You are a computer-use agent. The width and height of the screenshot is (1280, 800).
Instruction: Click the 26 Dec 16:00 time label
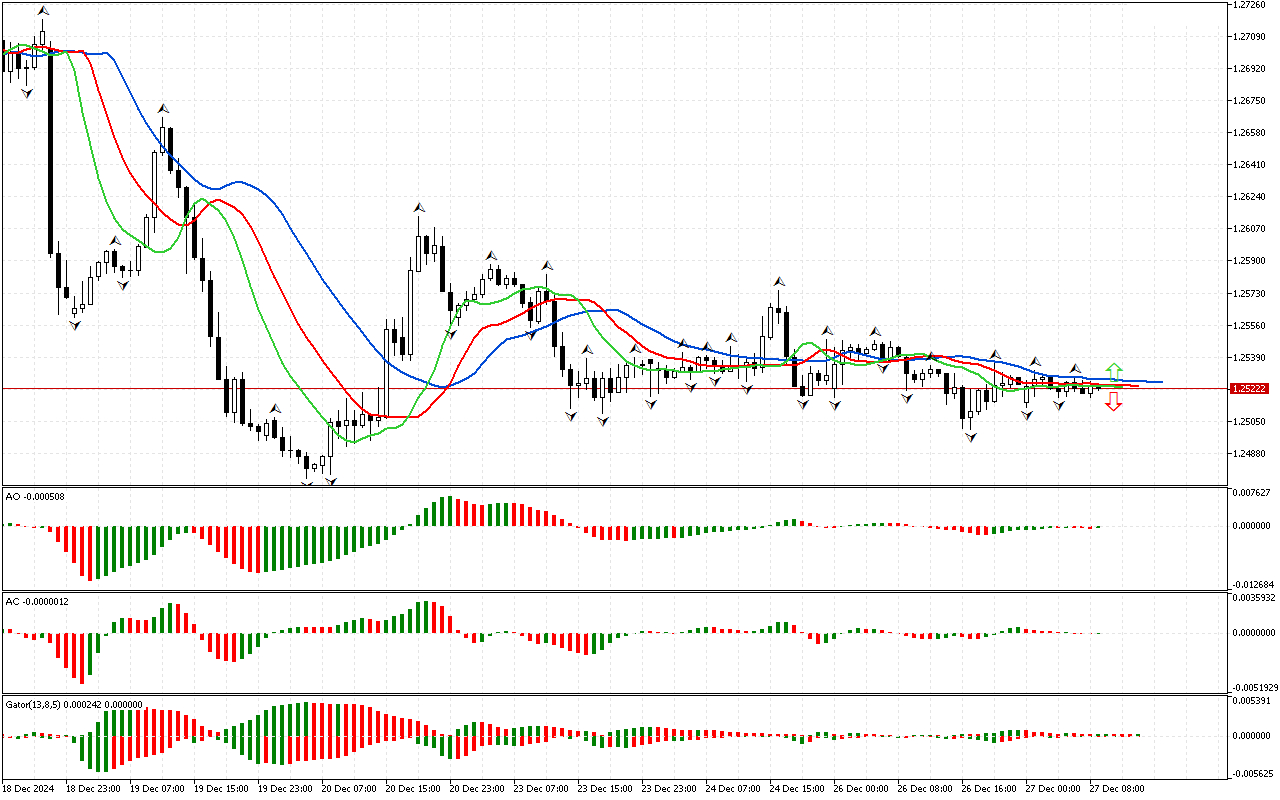tap(989, 789)
